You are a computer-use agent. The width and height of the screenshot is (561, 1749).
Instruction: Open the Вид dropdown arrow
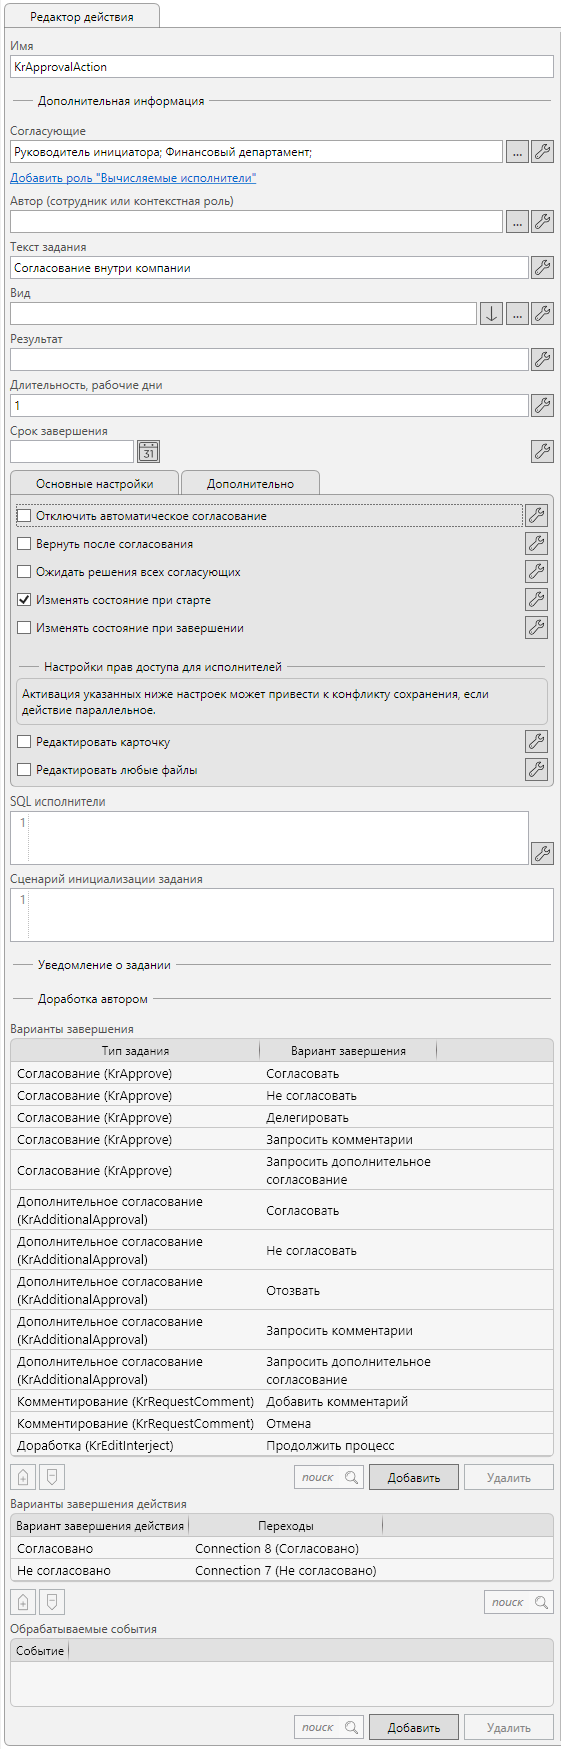tap(491, 313)
